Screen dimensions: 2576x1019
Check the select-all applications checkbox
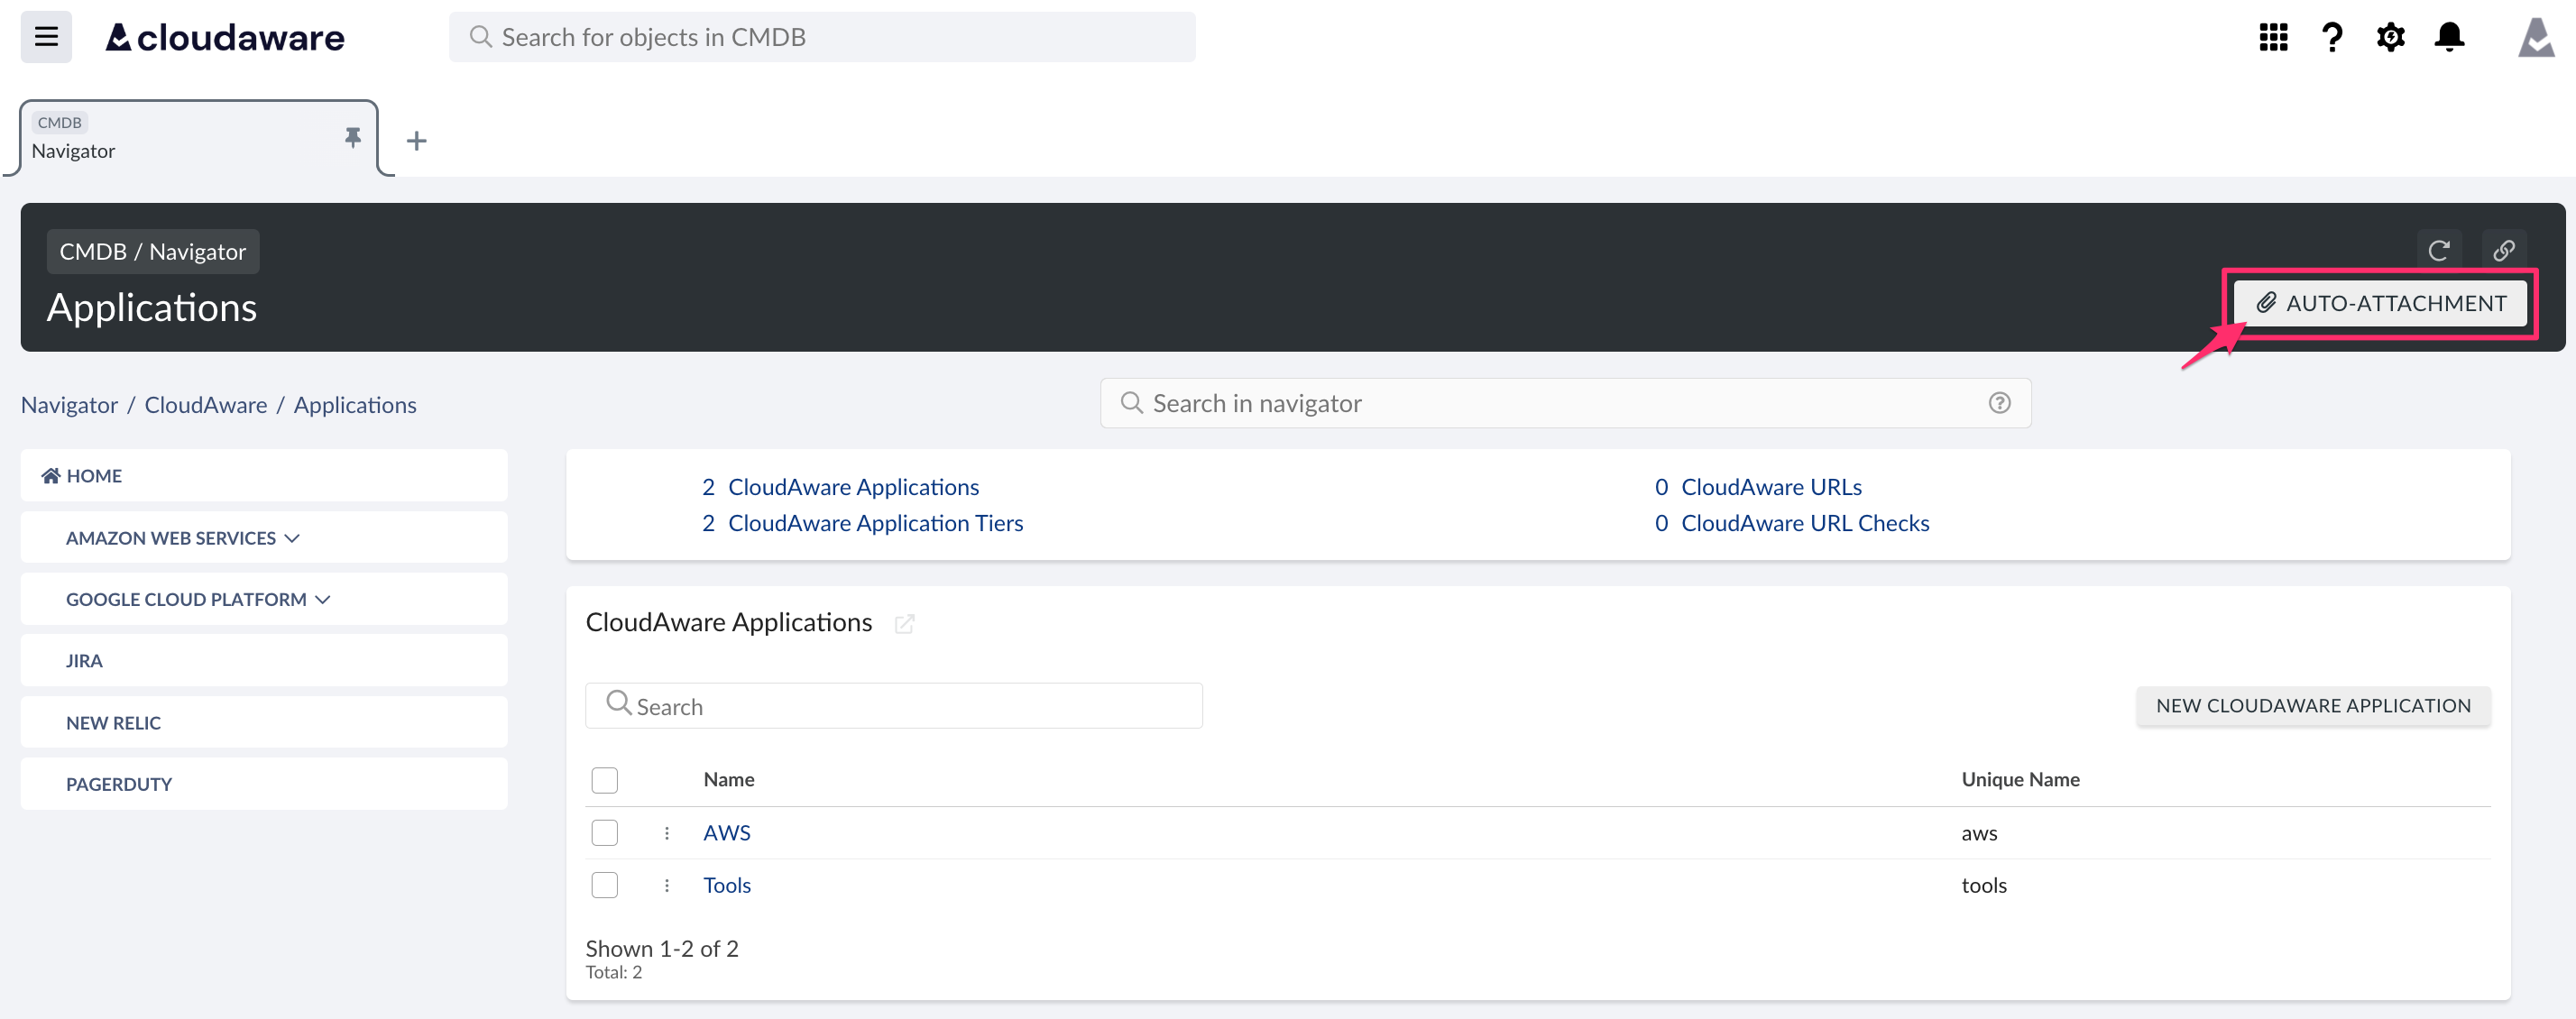coord(604,780)
